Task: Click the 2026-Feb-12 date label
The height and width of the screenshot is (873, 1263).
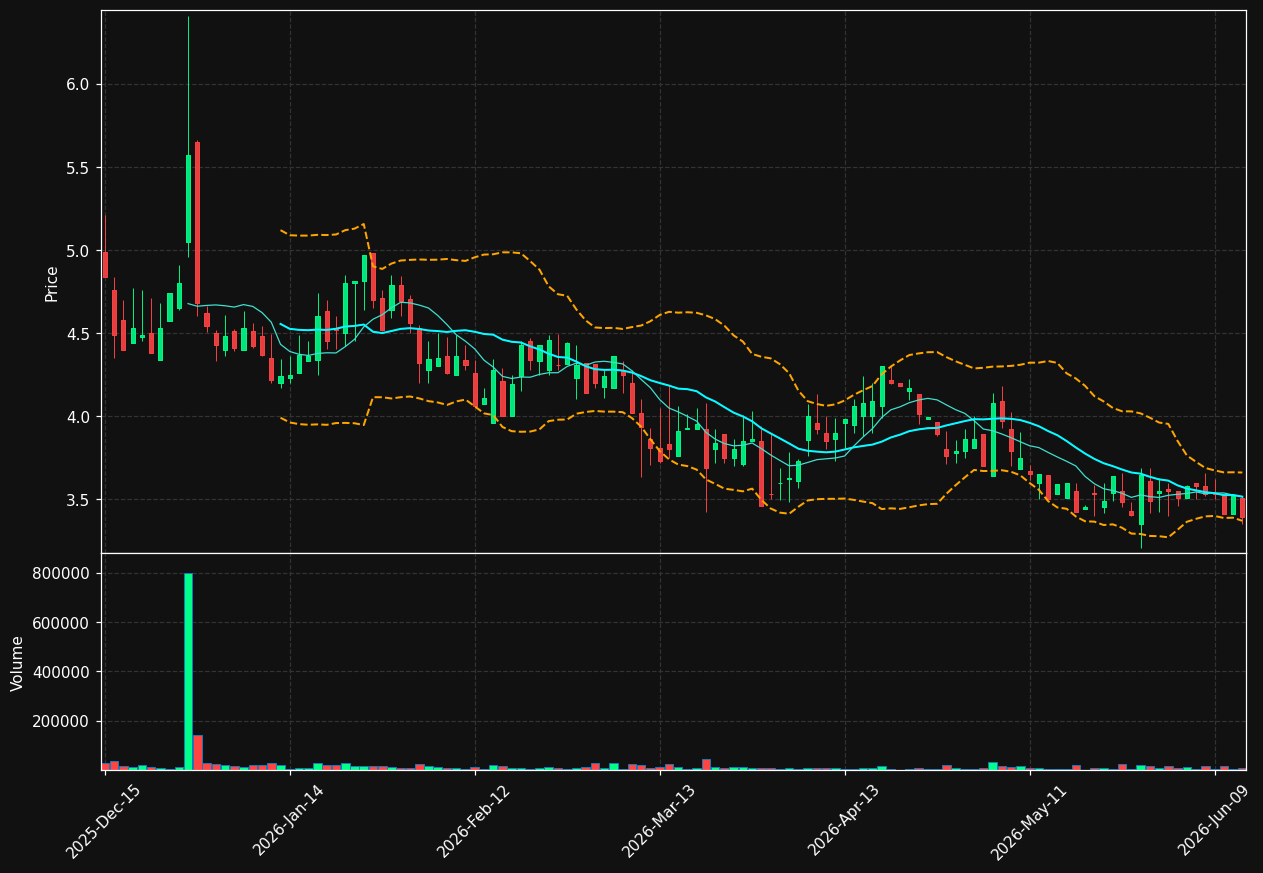Action: pos(473,821)
